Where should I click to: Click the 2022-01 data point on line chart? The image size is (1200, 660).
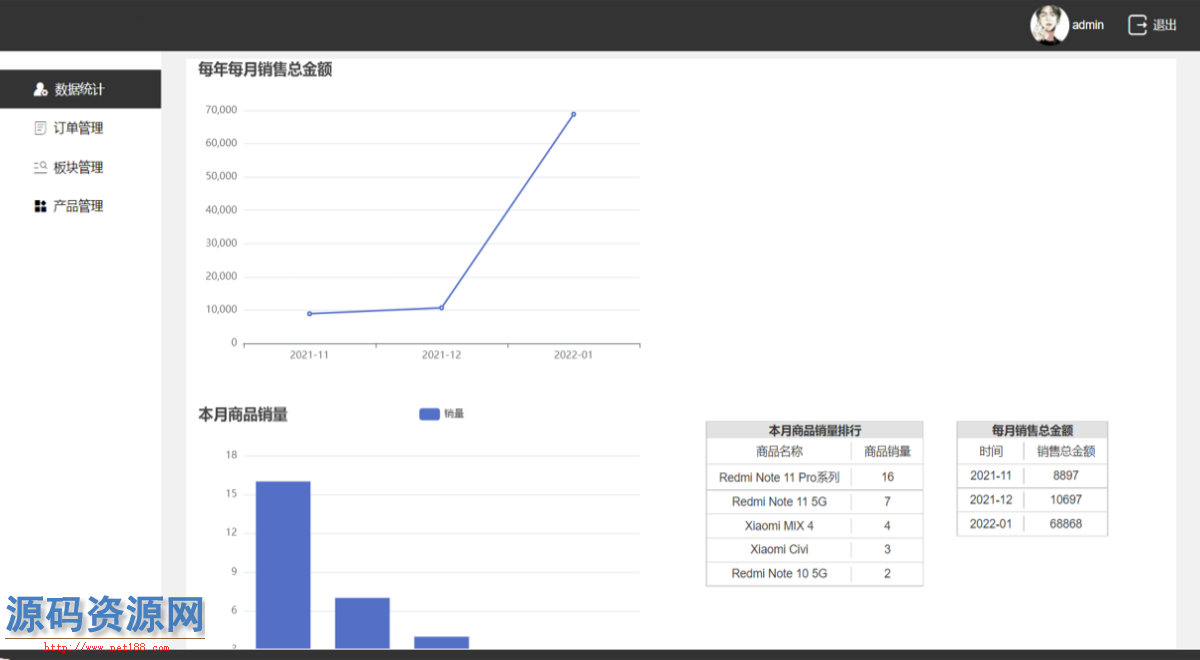pyautogui.click(x=573, y=114)
